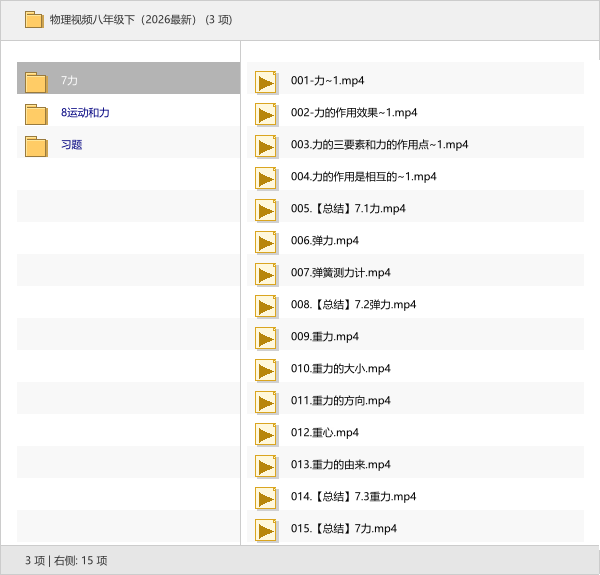The width and height of the screenshot is (600, 575).
Task: Select the 7力 folder in left pane
Action: coord(69,81)
